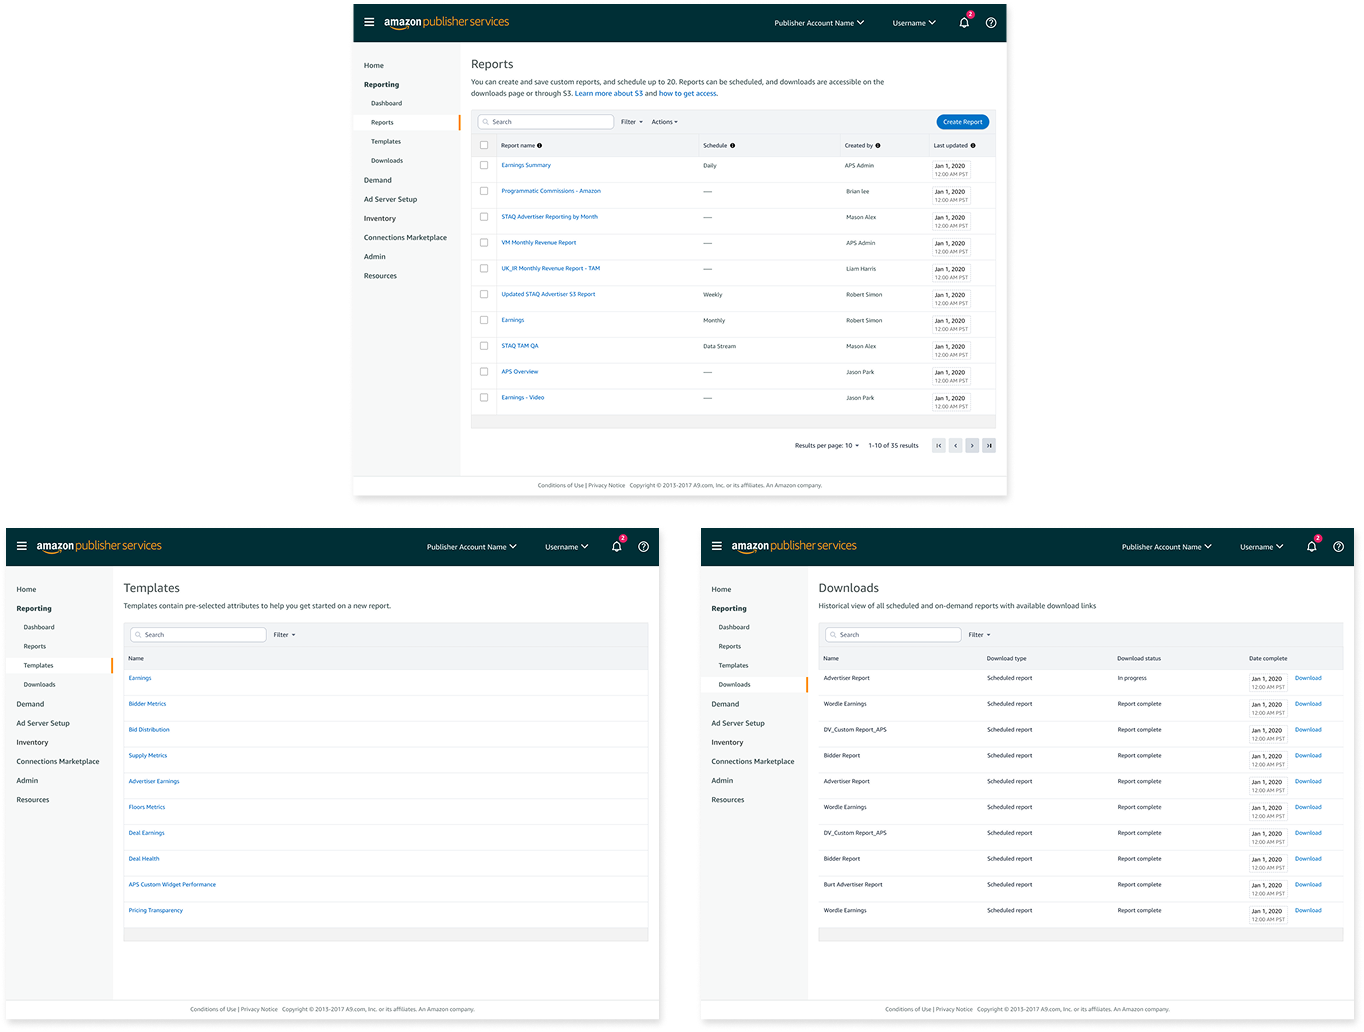Screen dimensions: 1364x1032
Task: Check the APS Overview report row
Action: click(x=484, y=372)
